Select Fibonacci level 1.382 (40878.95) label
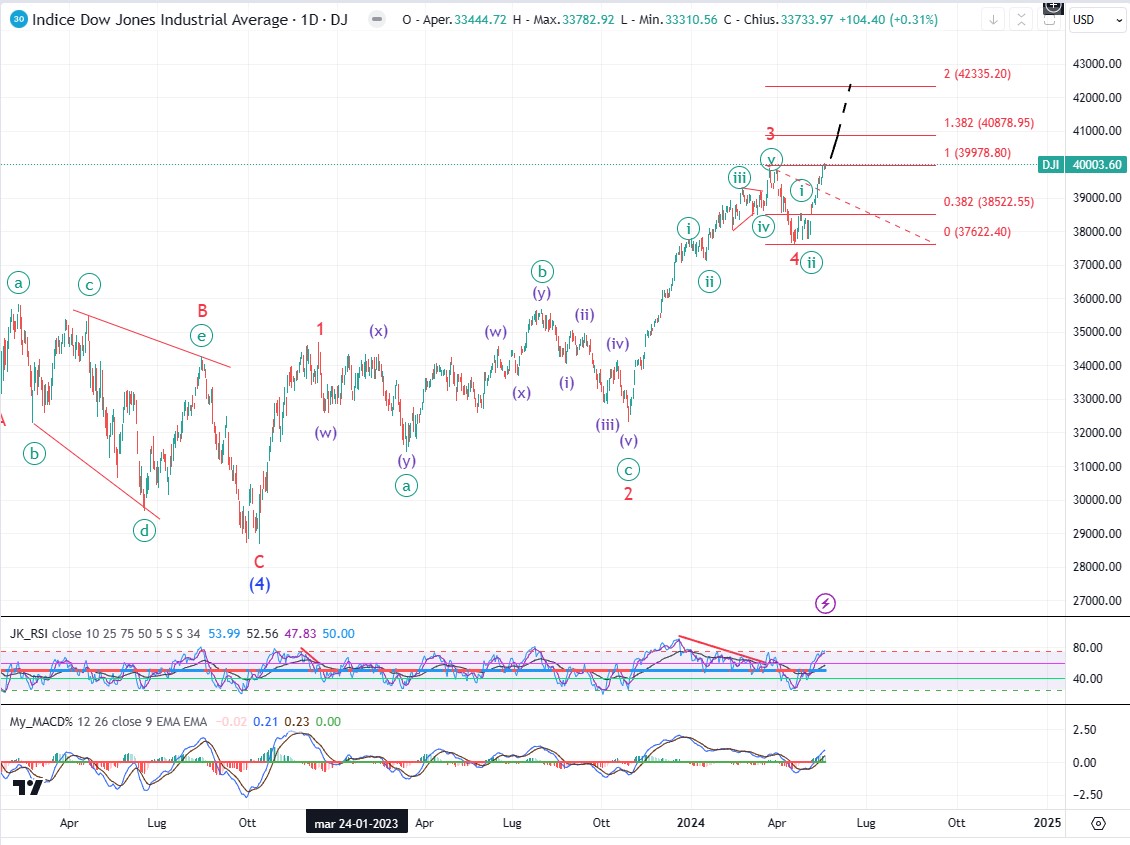This screenshot has height=845, width=1130. (x=989, y=123)
